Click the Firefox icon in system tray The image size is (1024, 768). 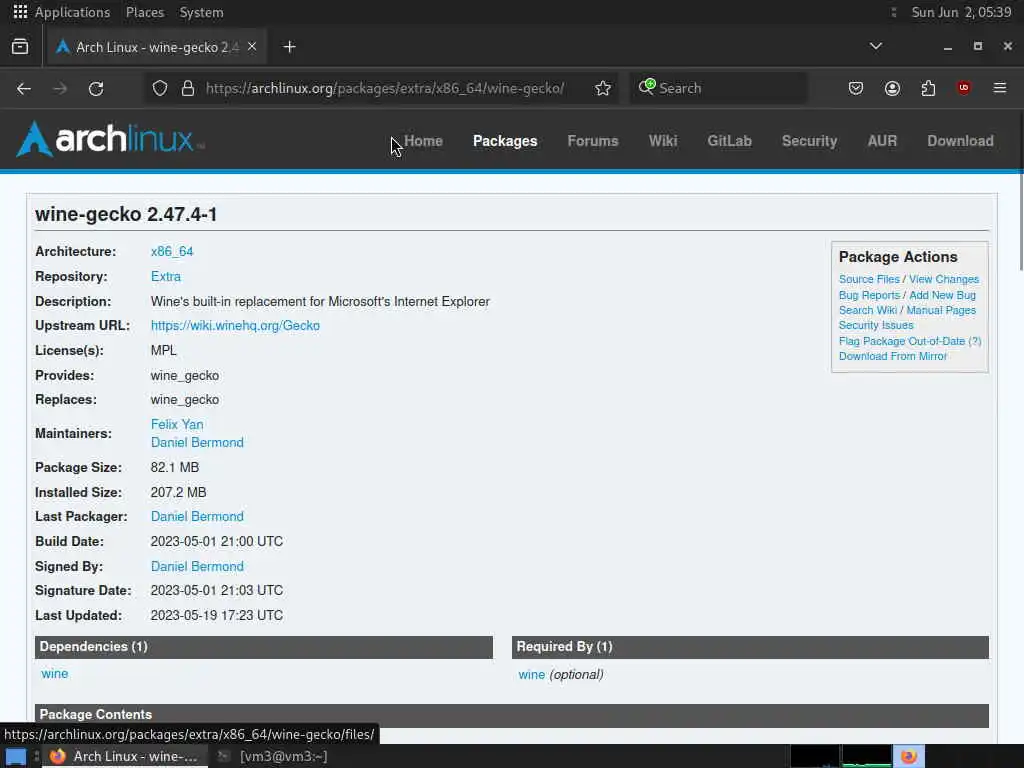click(909, 756)
